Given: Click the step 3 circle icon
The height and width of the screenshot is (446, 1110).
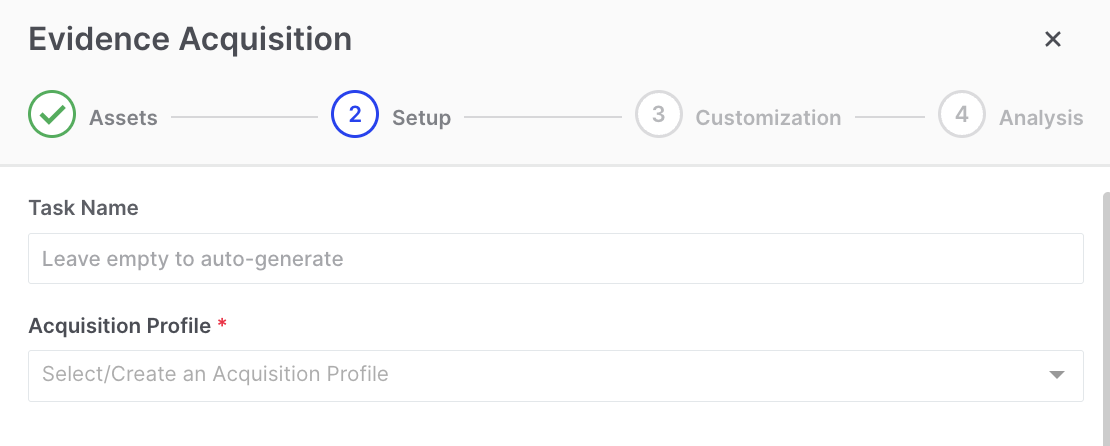Looking at the screenshot, I should [658, 115].
